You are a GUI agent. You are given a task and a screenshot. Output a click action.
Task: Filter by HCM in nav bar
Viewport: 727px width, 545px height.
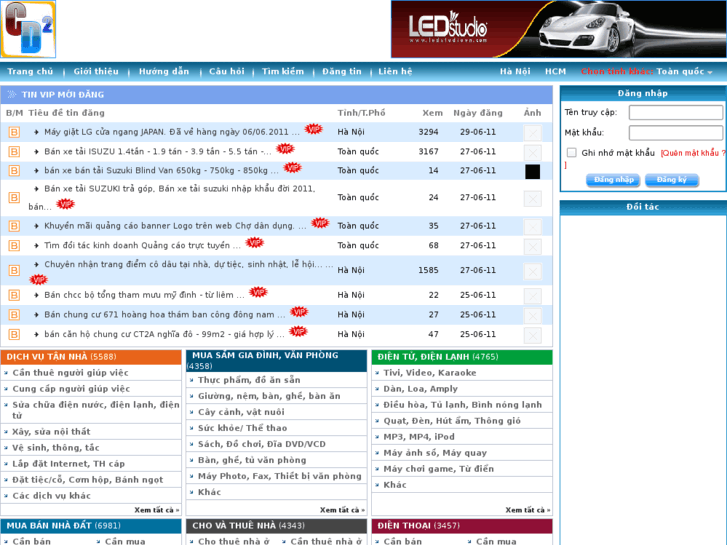pyautogui.click(x=555, y=71)
